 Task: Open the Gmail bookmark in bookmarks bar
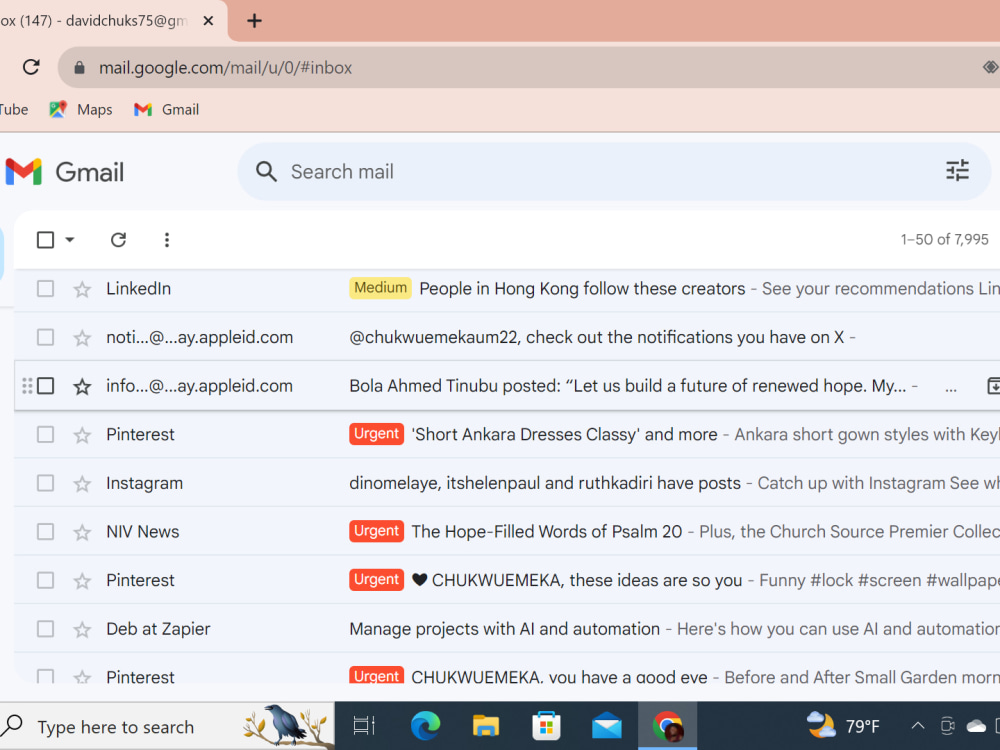tap(166, 110)
